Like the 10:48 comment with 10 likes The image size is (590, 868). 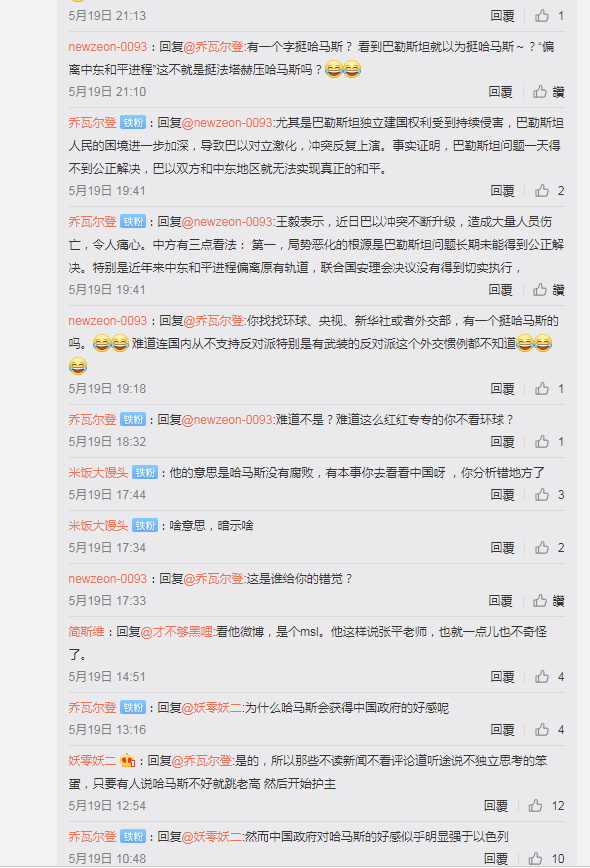pos(535,859)
